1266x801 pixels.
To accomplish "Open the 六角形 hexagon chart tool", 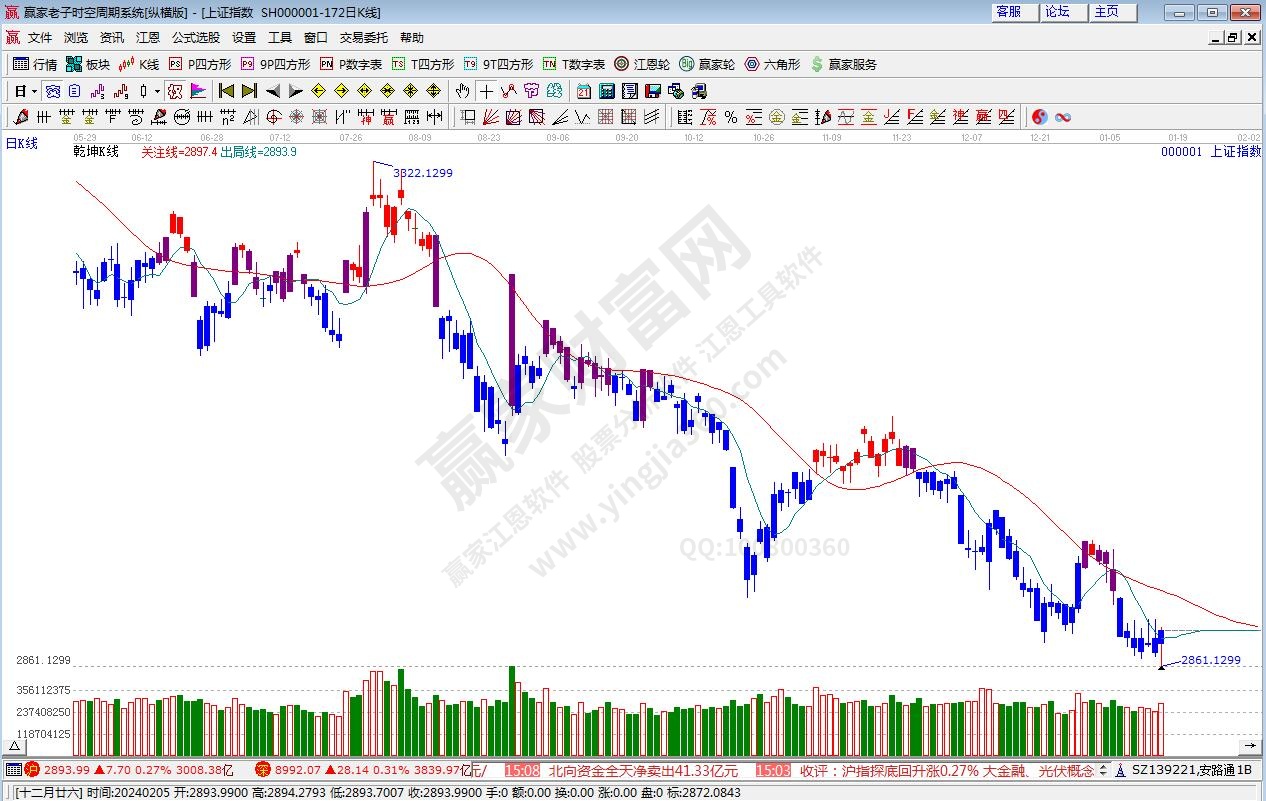I will [772, 64].
